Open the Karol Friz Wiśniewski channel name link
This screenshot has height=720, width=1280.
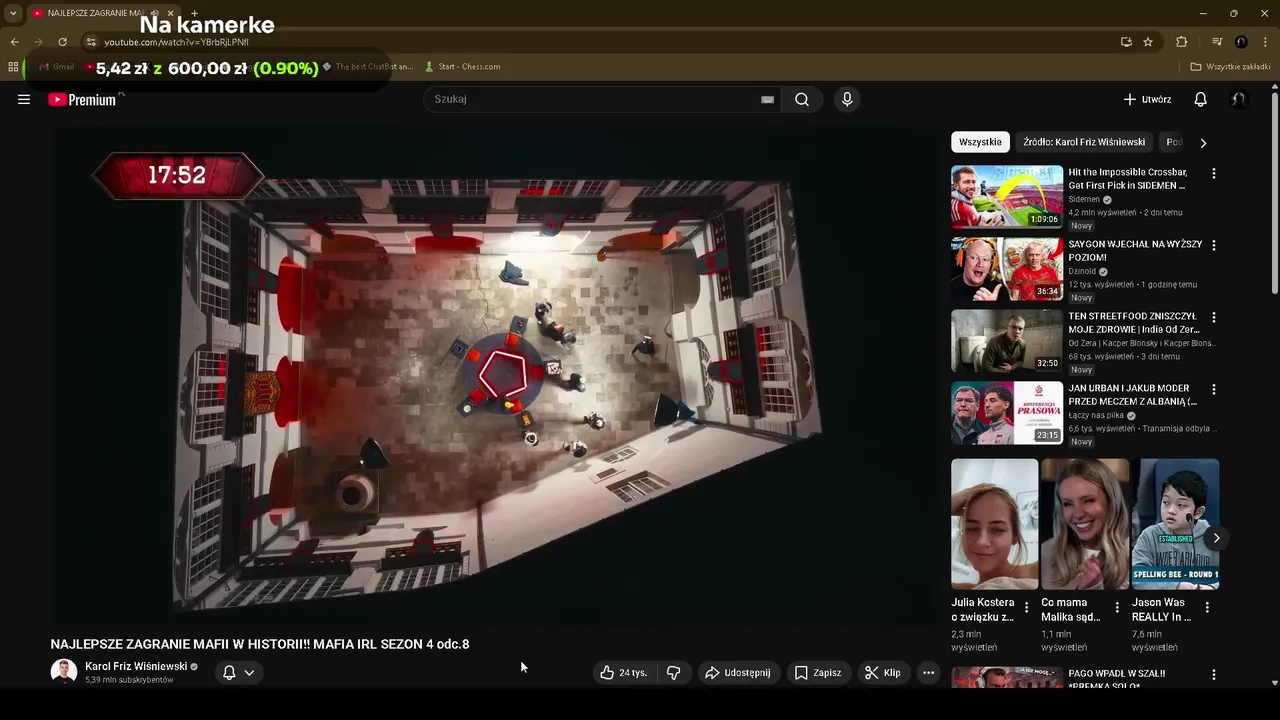(136, 666)
